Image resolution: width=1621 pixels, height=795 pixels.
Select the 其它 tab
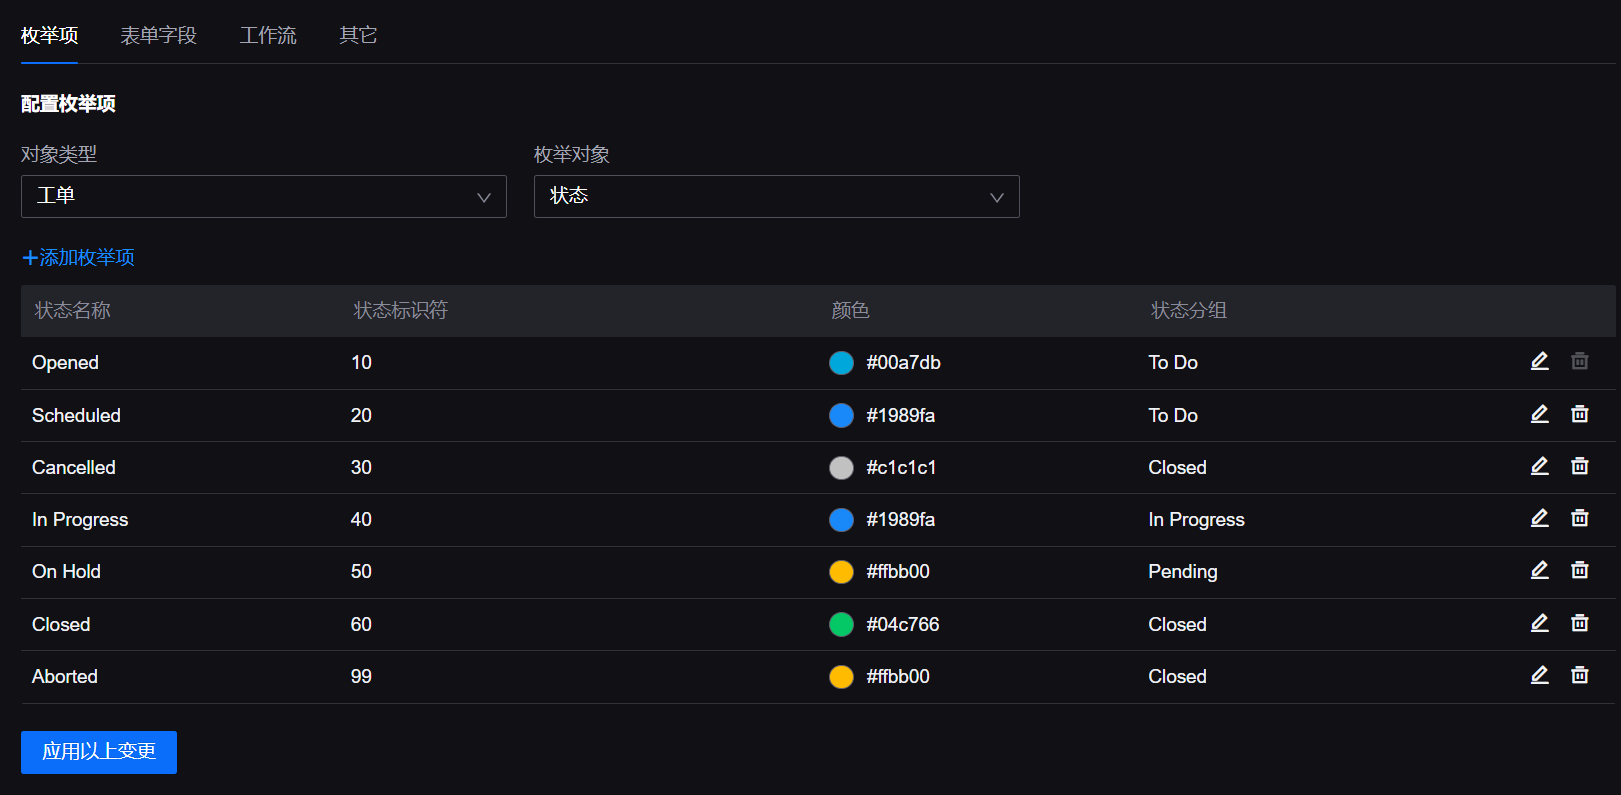[x=357, y=36]
